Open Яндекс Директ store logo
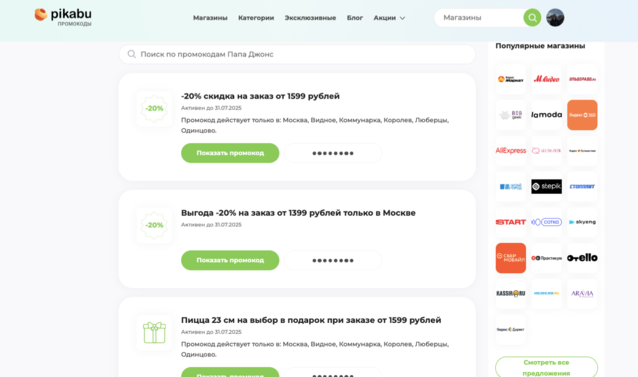The height and width of the screenshot is (377, 638). [511, 329]
